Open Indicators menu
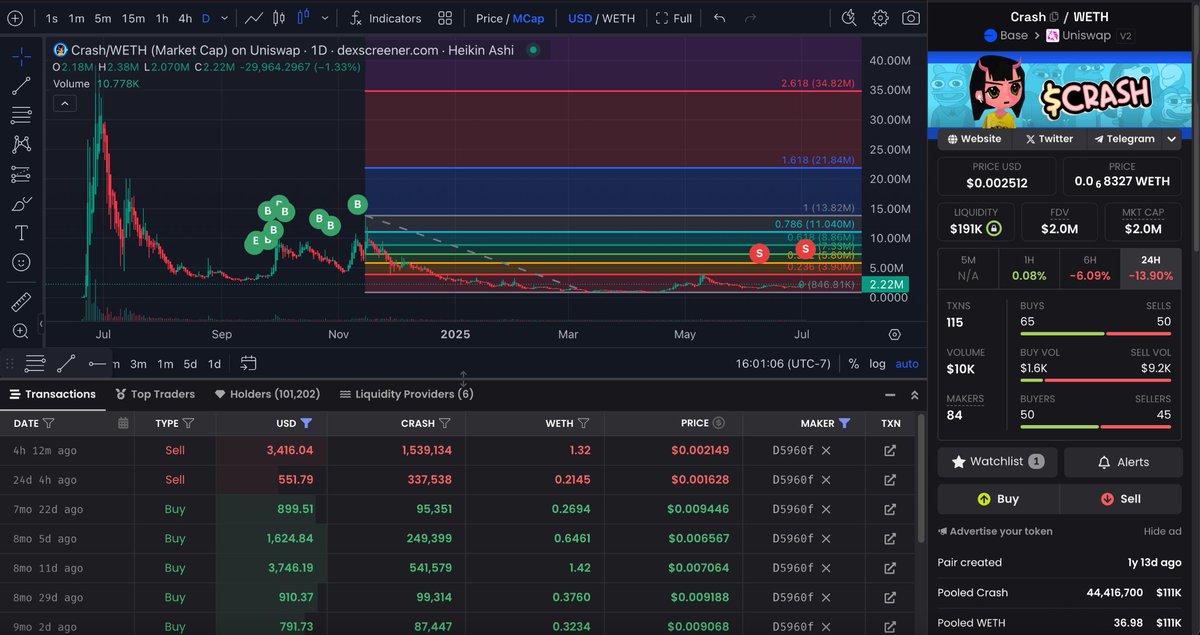Image resolution: width=1200 pixels, height=635 pixels. tap(386, 18)
